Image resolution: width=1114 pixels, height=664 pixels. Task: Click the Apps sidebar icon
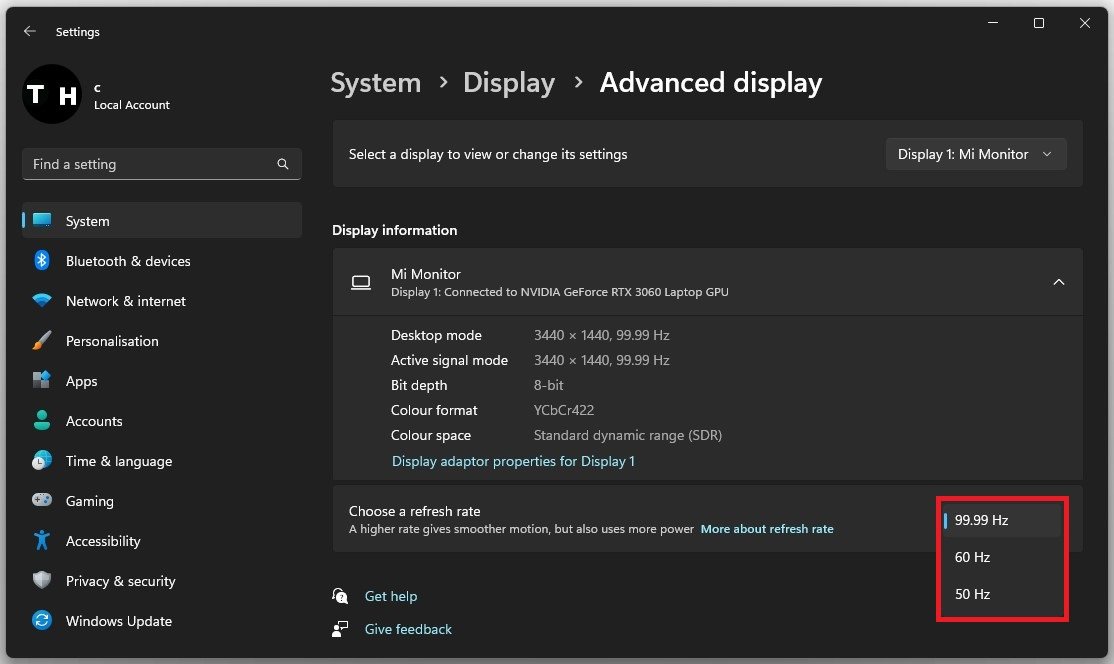(x=42, y=381)
